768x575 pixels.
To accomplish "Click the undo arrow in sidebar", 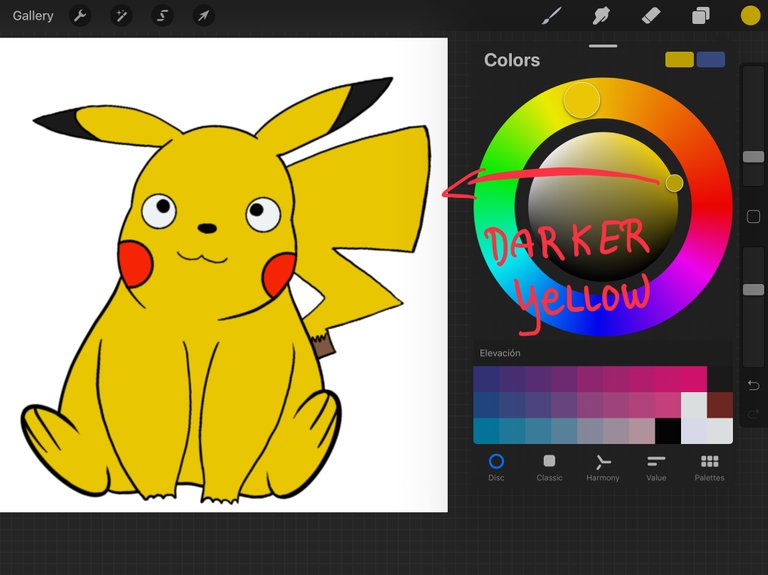I will (753, 385).
